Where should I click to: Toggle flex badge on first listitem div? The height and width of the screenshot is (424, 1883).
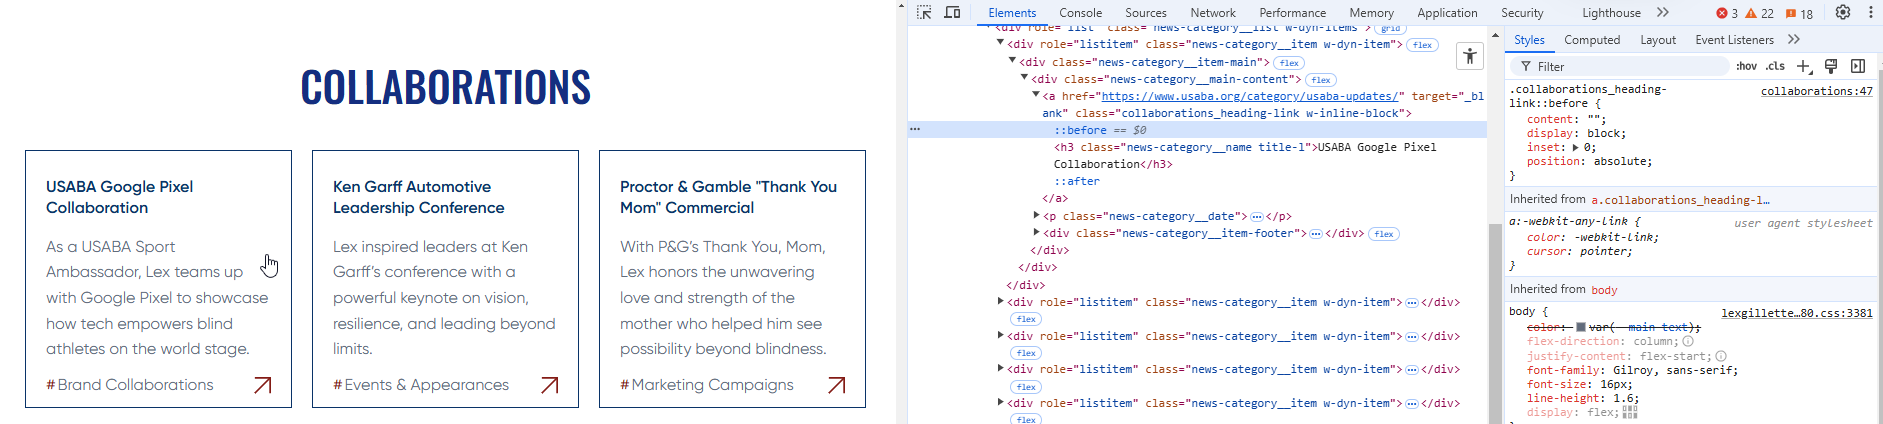click(x=1423, y=45)
